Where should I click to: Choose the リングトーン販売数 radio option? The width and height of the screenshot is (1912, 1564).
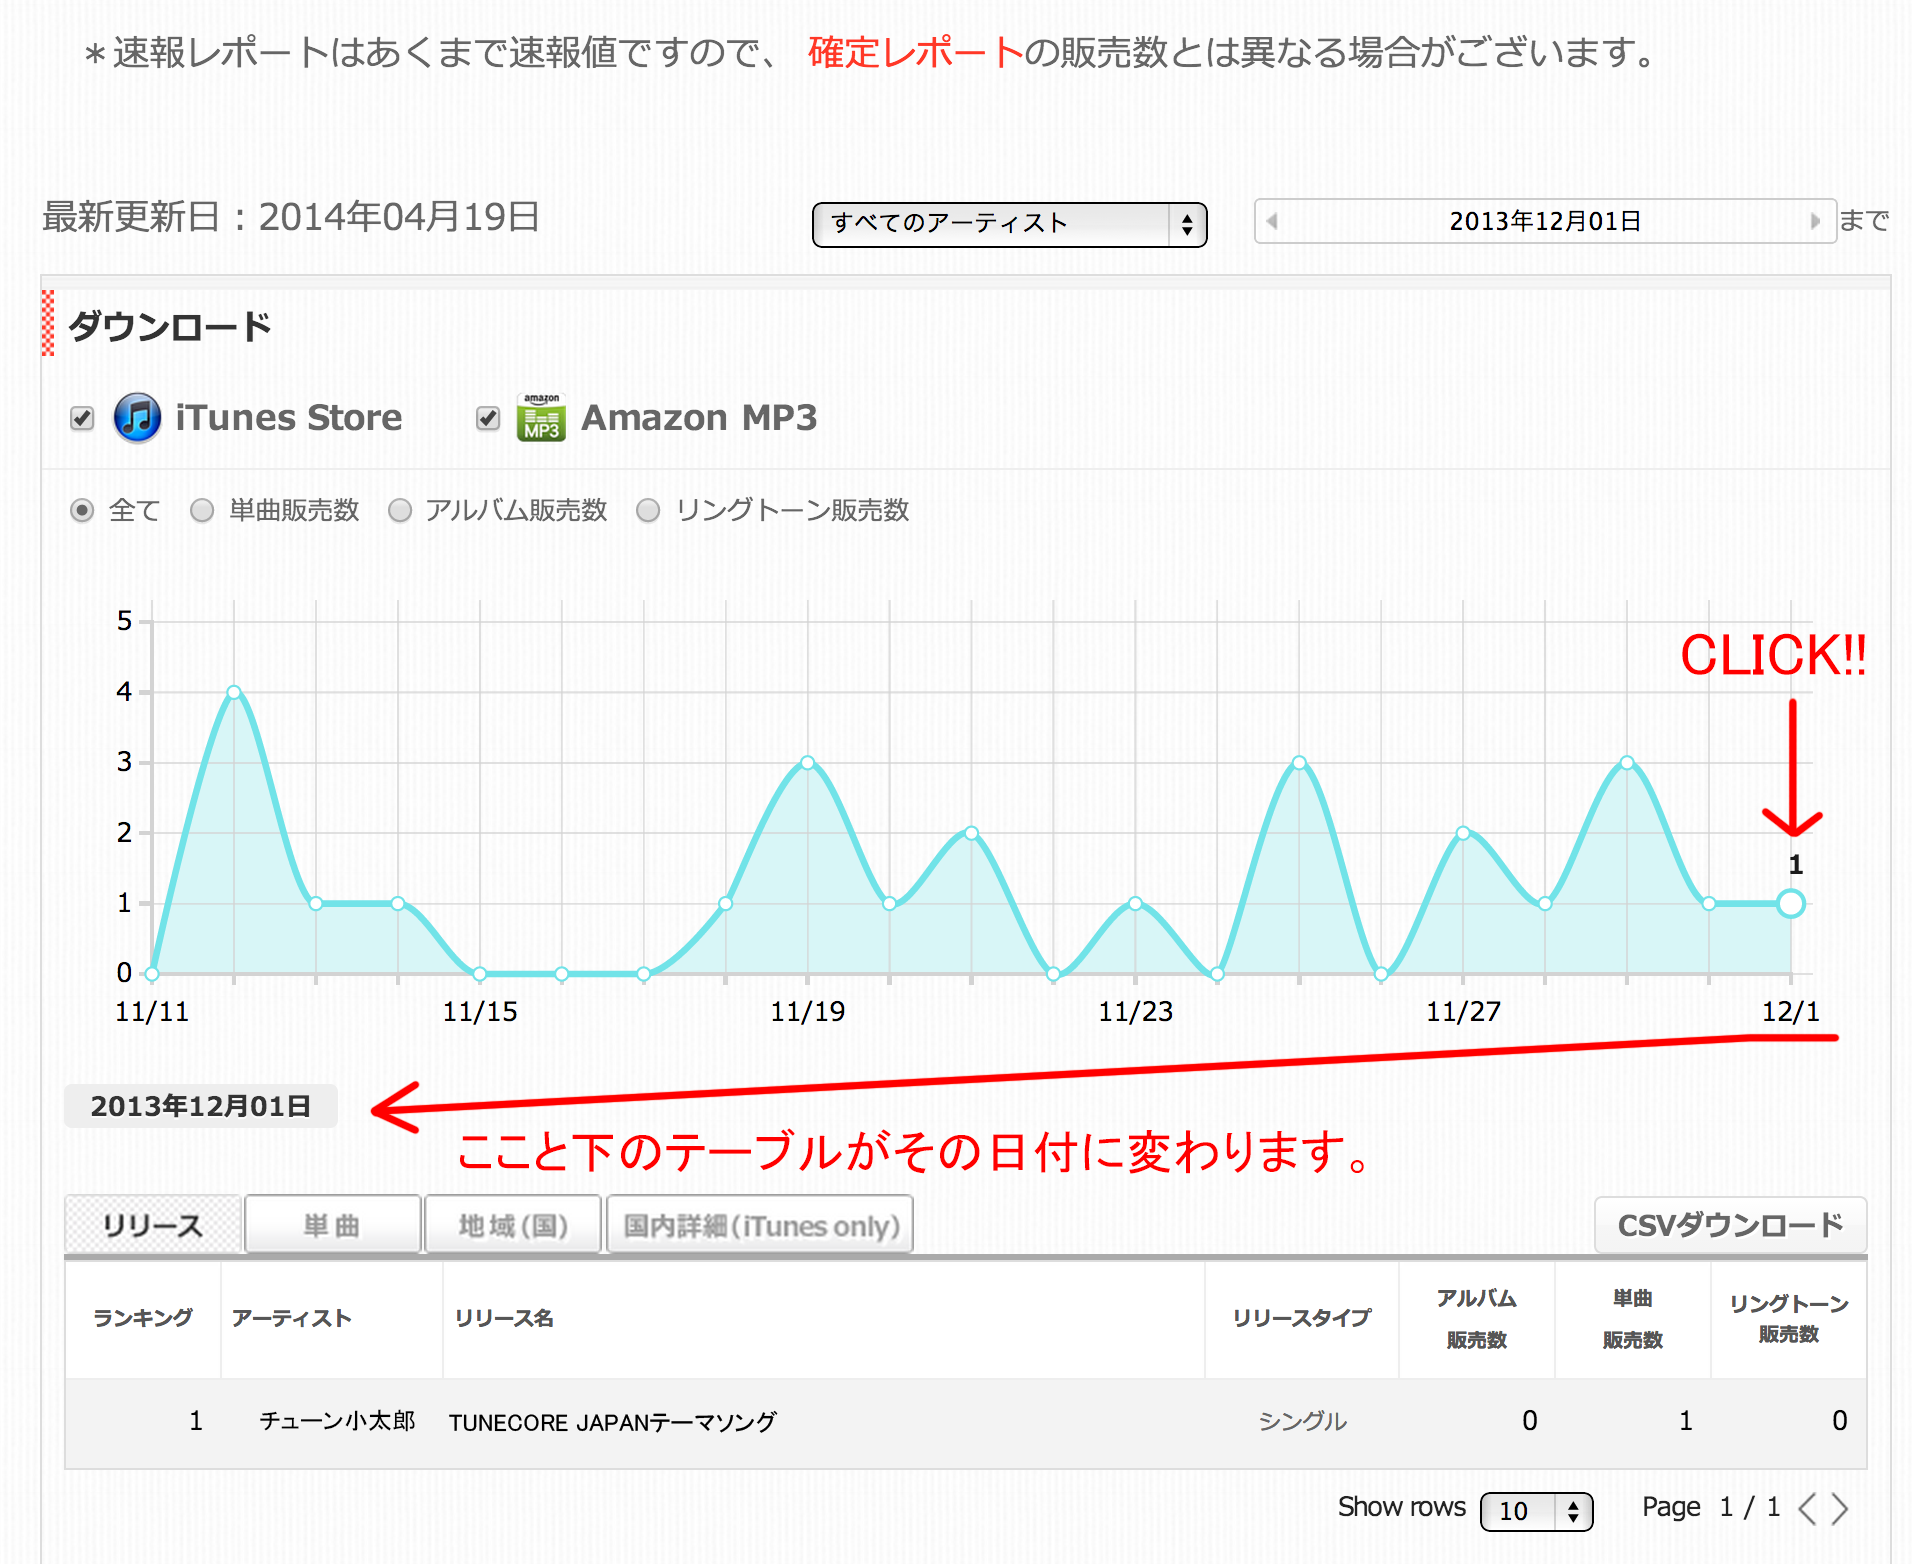[x=648, y=511]
